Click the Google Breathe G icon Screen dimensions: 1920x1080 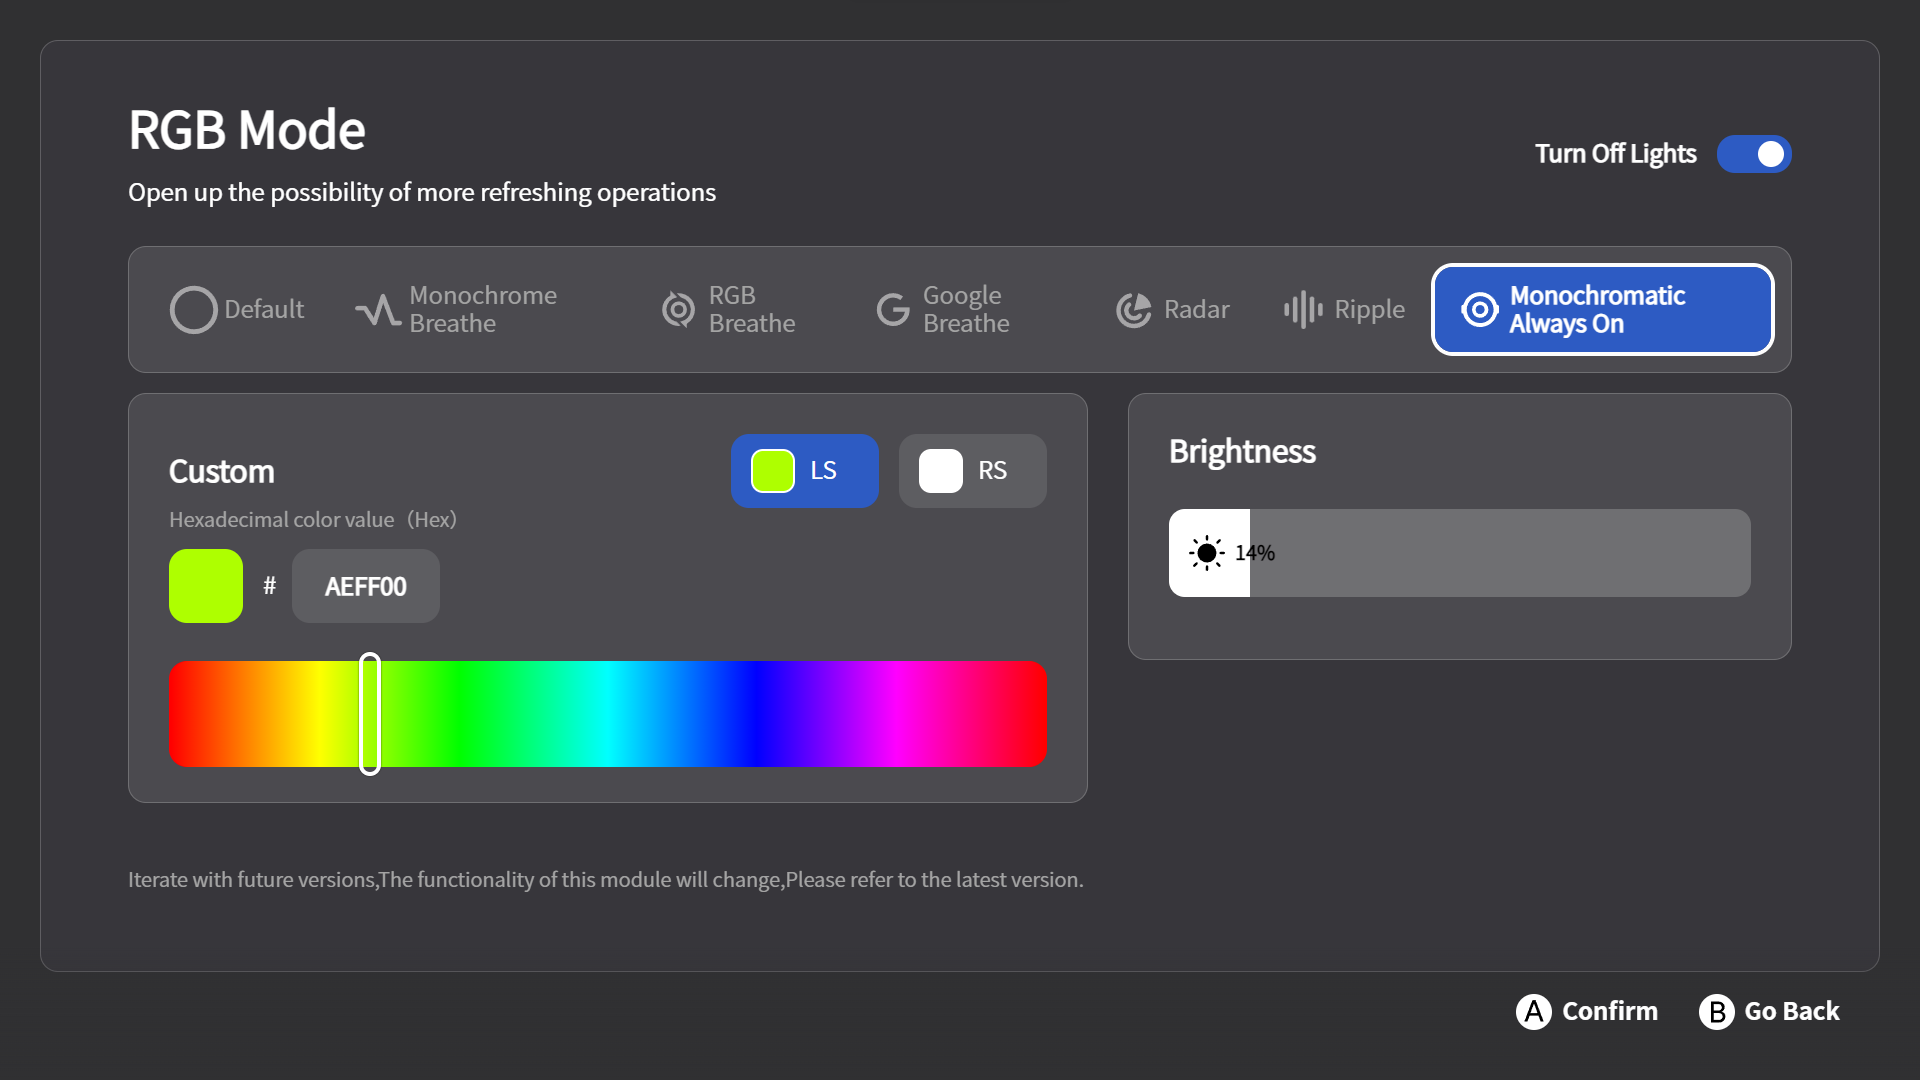point(892,310)
